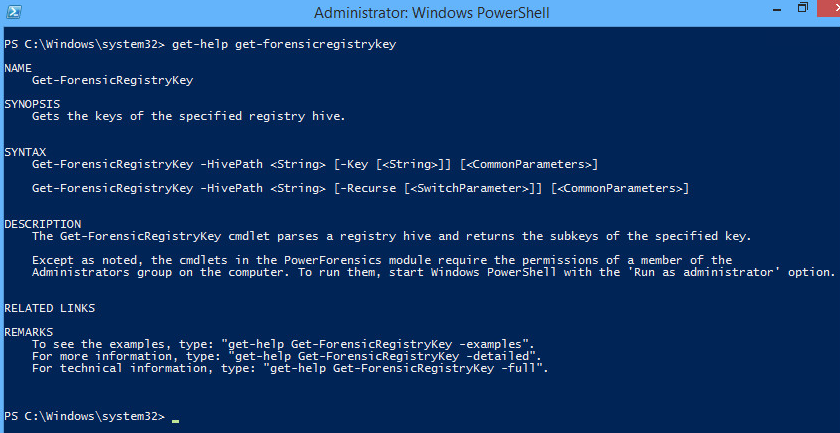Image resolution: width=840 pixels, height=433 pixels.
Task: Minimize the PowerShell window
Action: point(778,9)
